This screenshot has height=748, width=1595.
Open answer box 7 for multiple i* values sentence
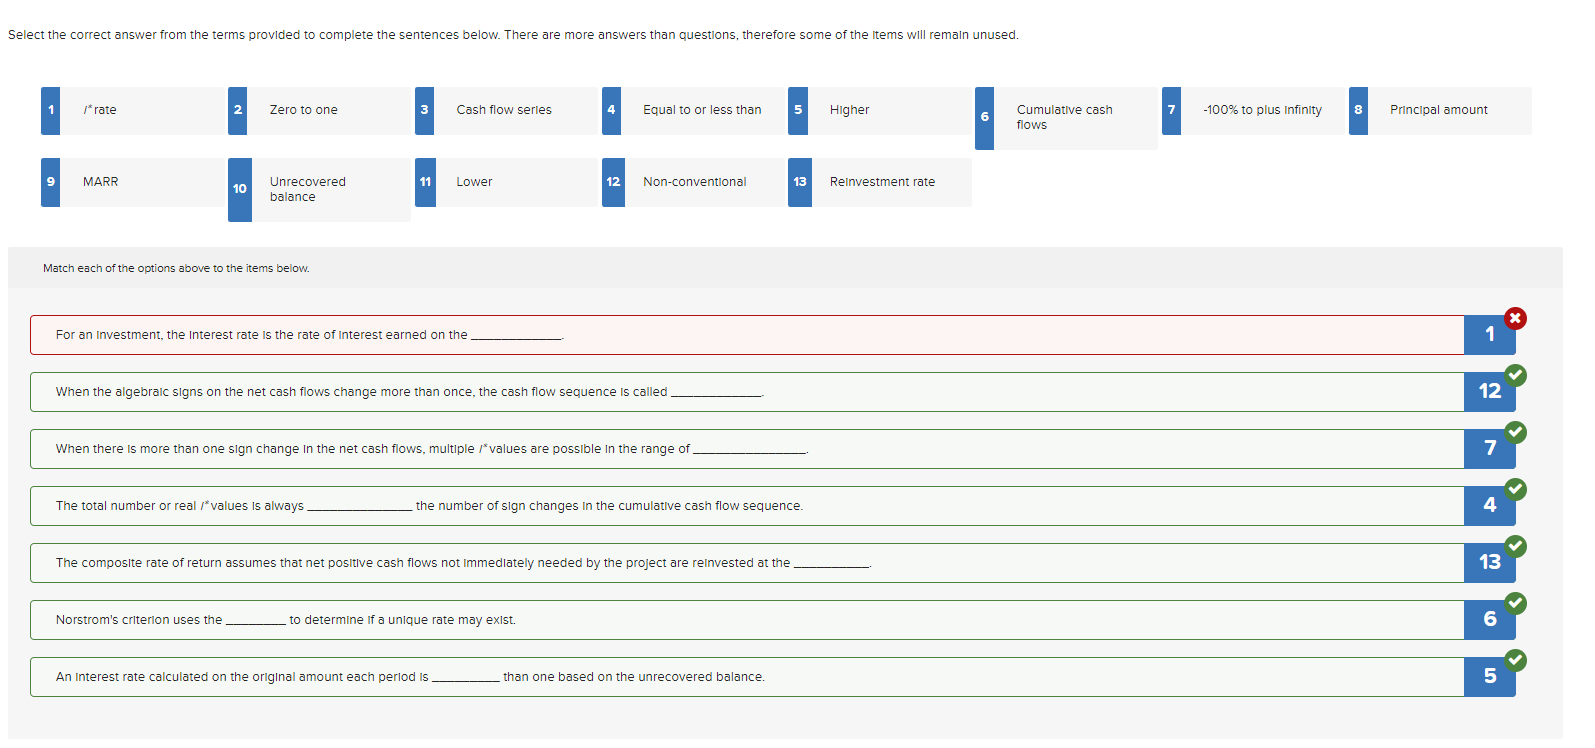[x=1490, y=449]
